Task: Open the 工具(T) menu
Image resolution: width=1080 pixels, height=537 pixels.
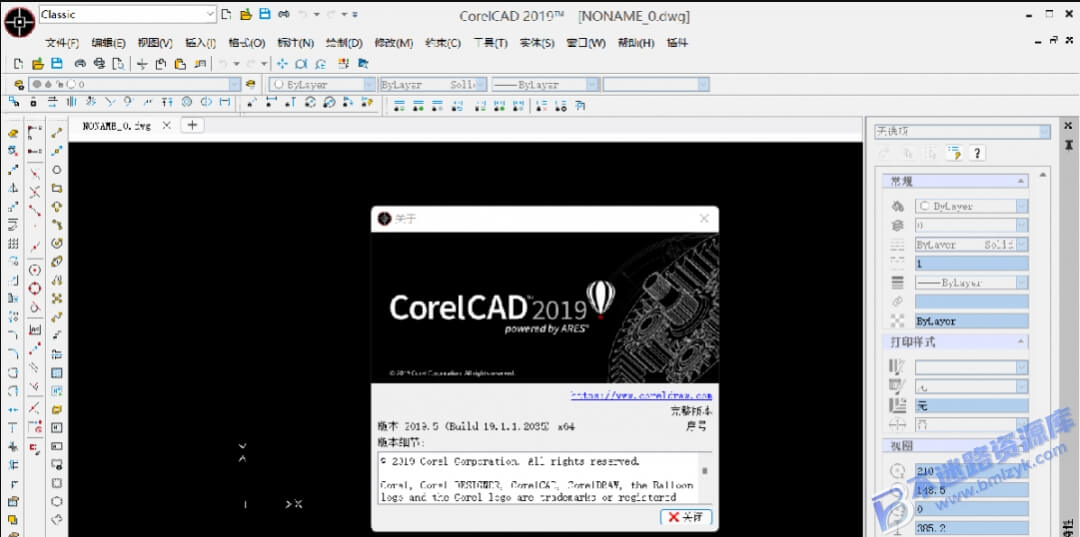Action: (x=490, y=43)
